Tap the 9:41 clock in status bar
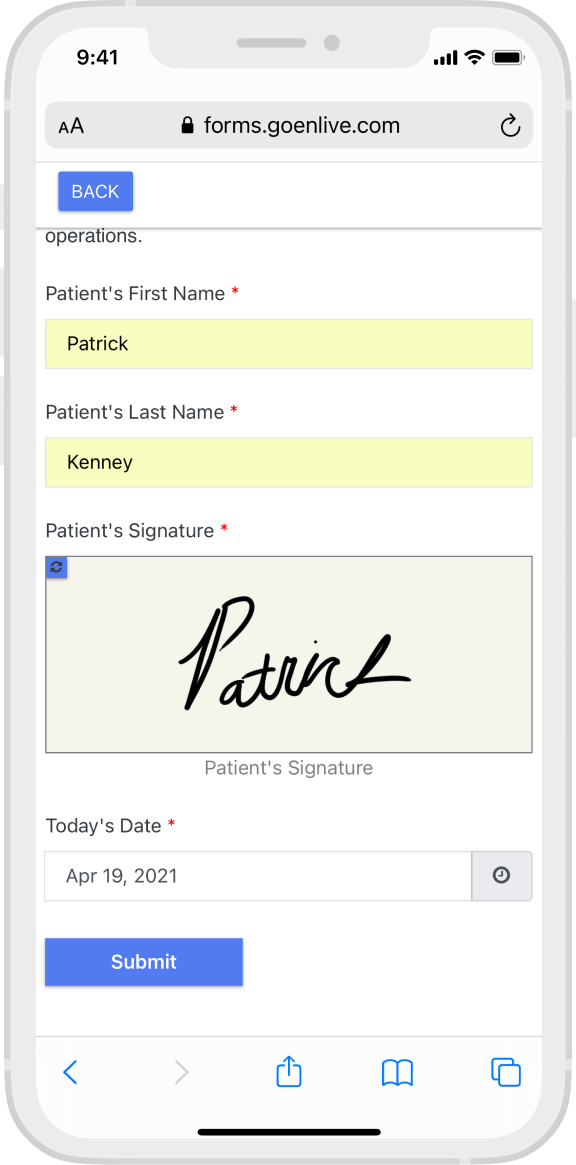Screen dimensions: 576x1165 tap(97, 58)
